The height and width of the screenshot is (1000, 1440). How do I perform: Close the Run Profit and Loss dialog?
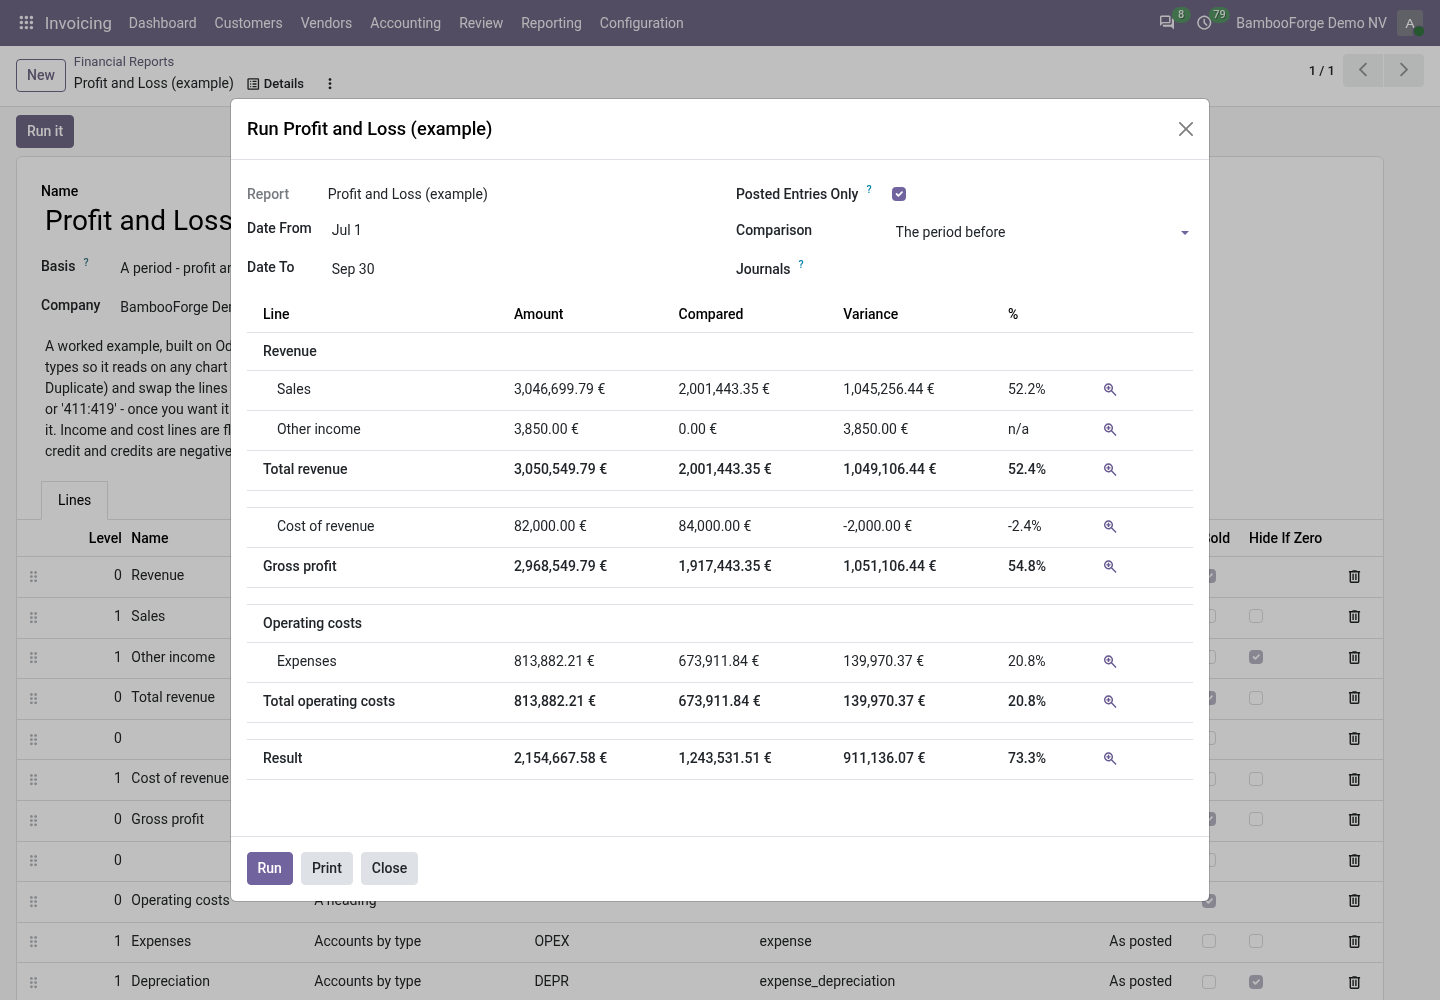pyautogui.click(x=1186, y=129)
